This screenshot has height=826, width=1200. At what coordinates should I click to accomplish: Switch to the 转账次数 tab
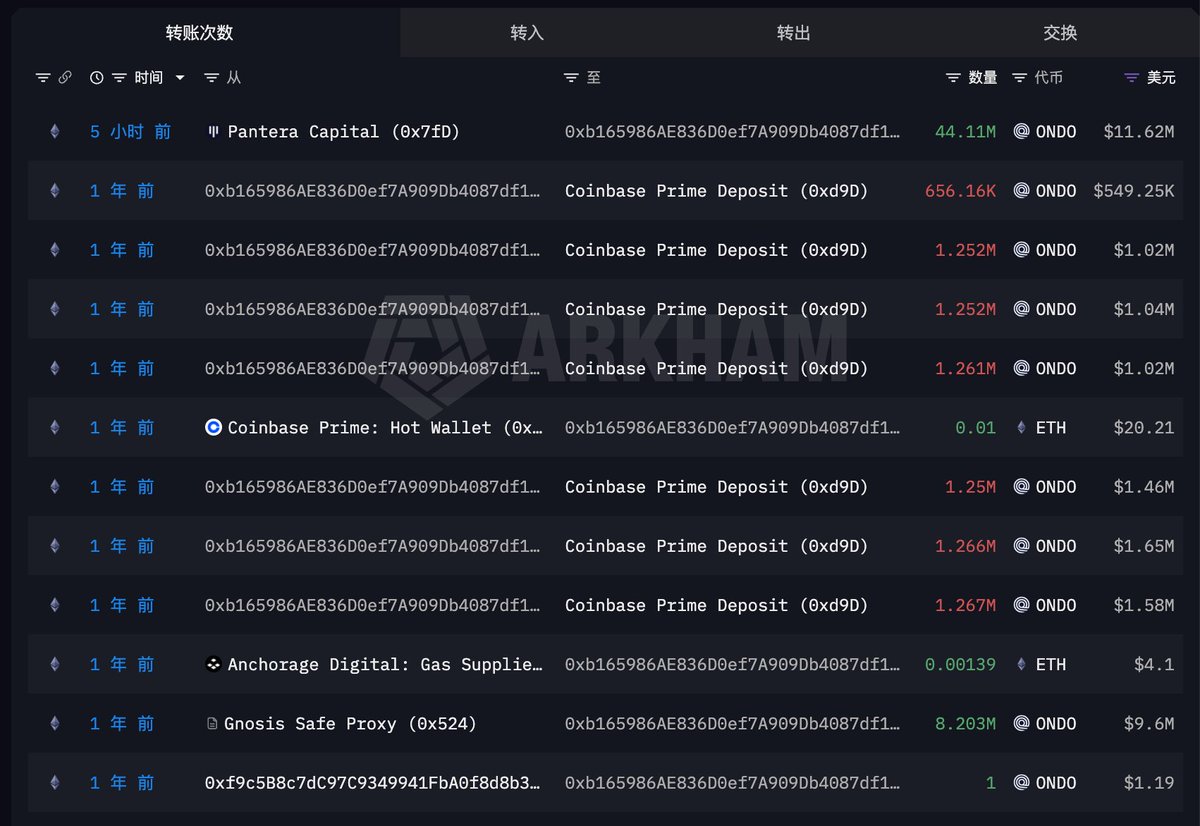coord(200,33)
